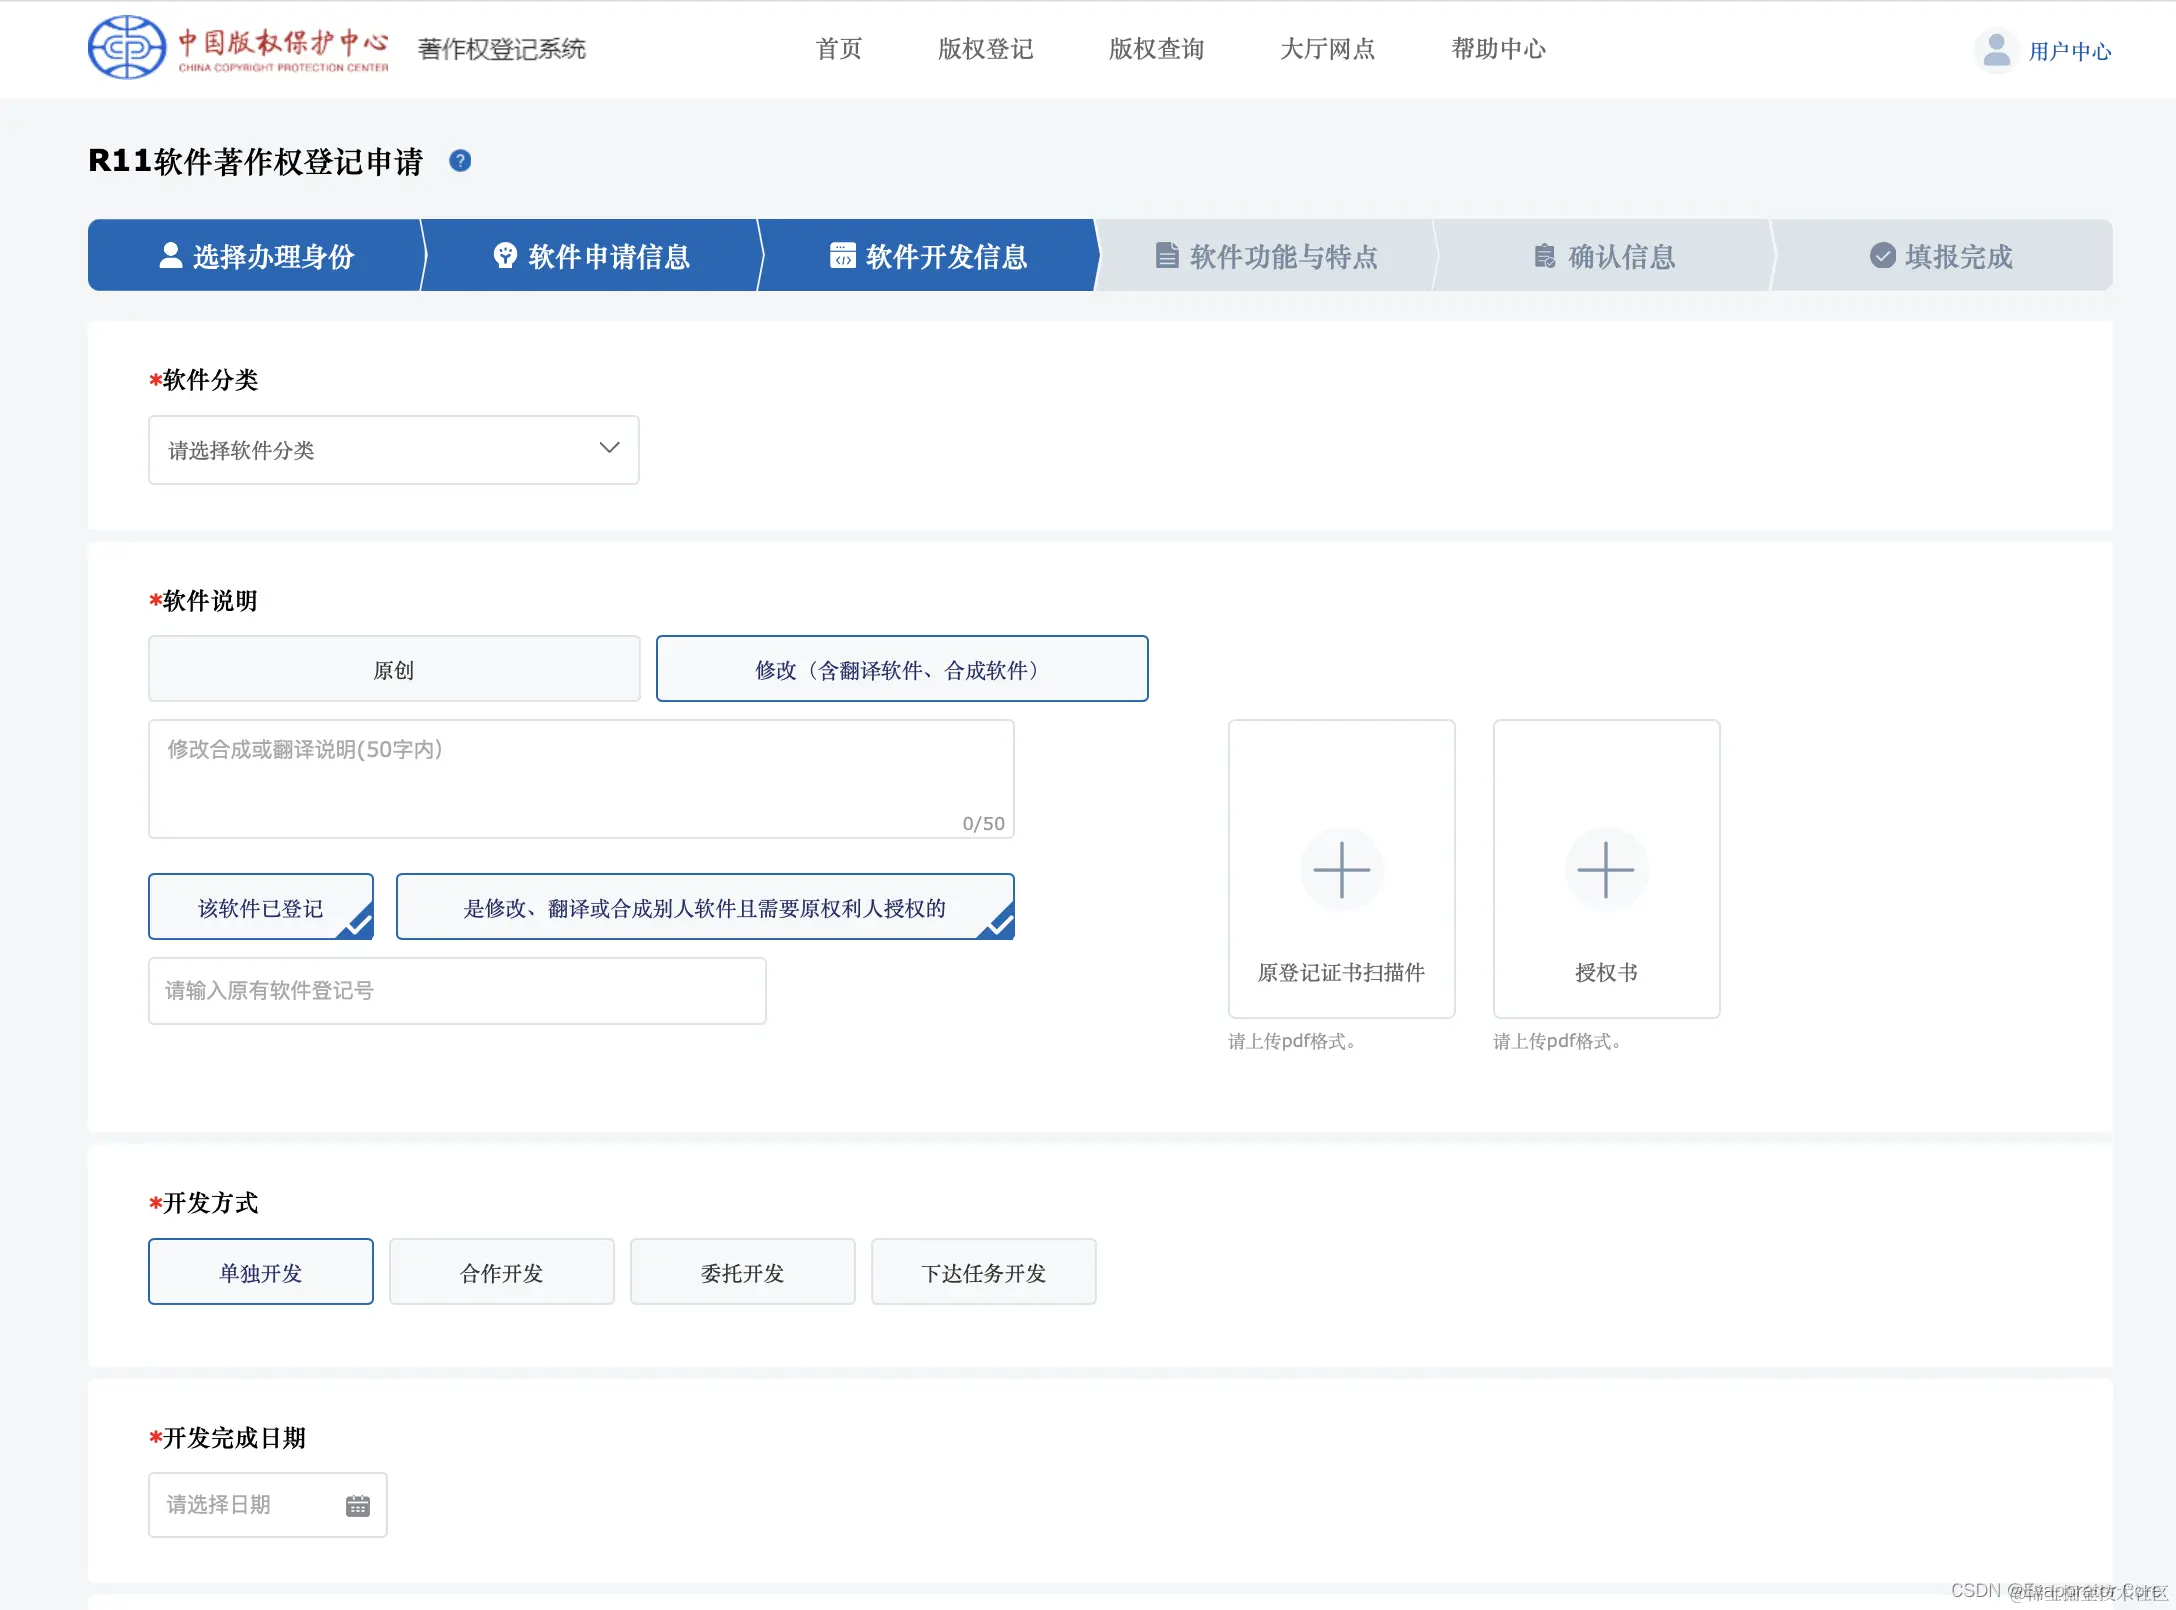Click the plus icon to upload 原登记证书扫描件

1341,869
